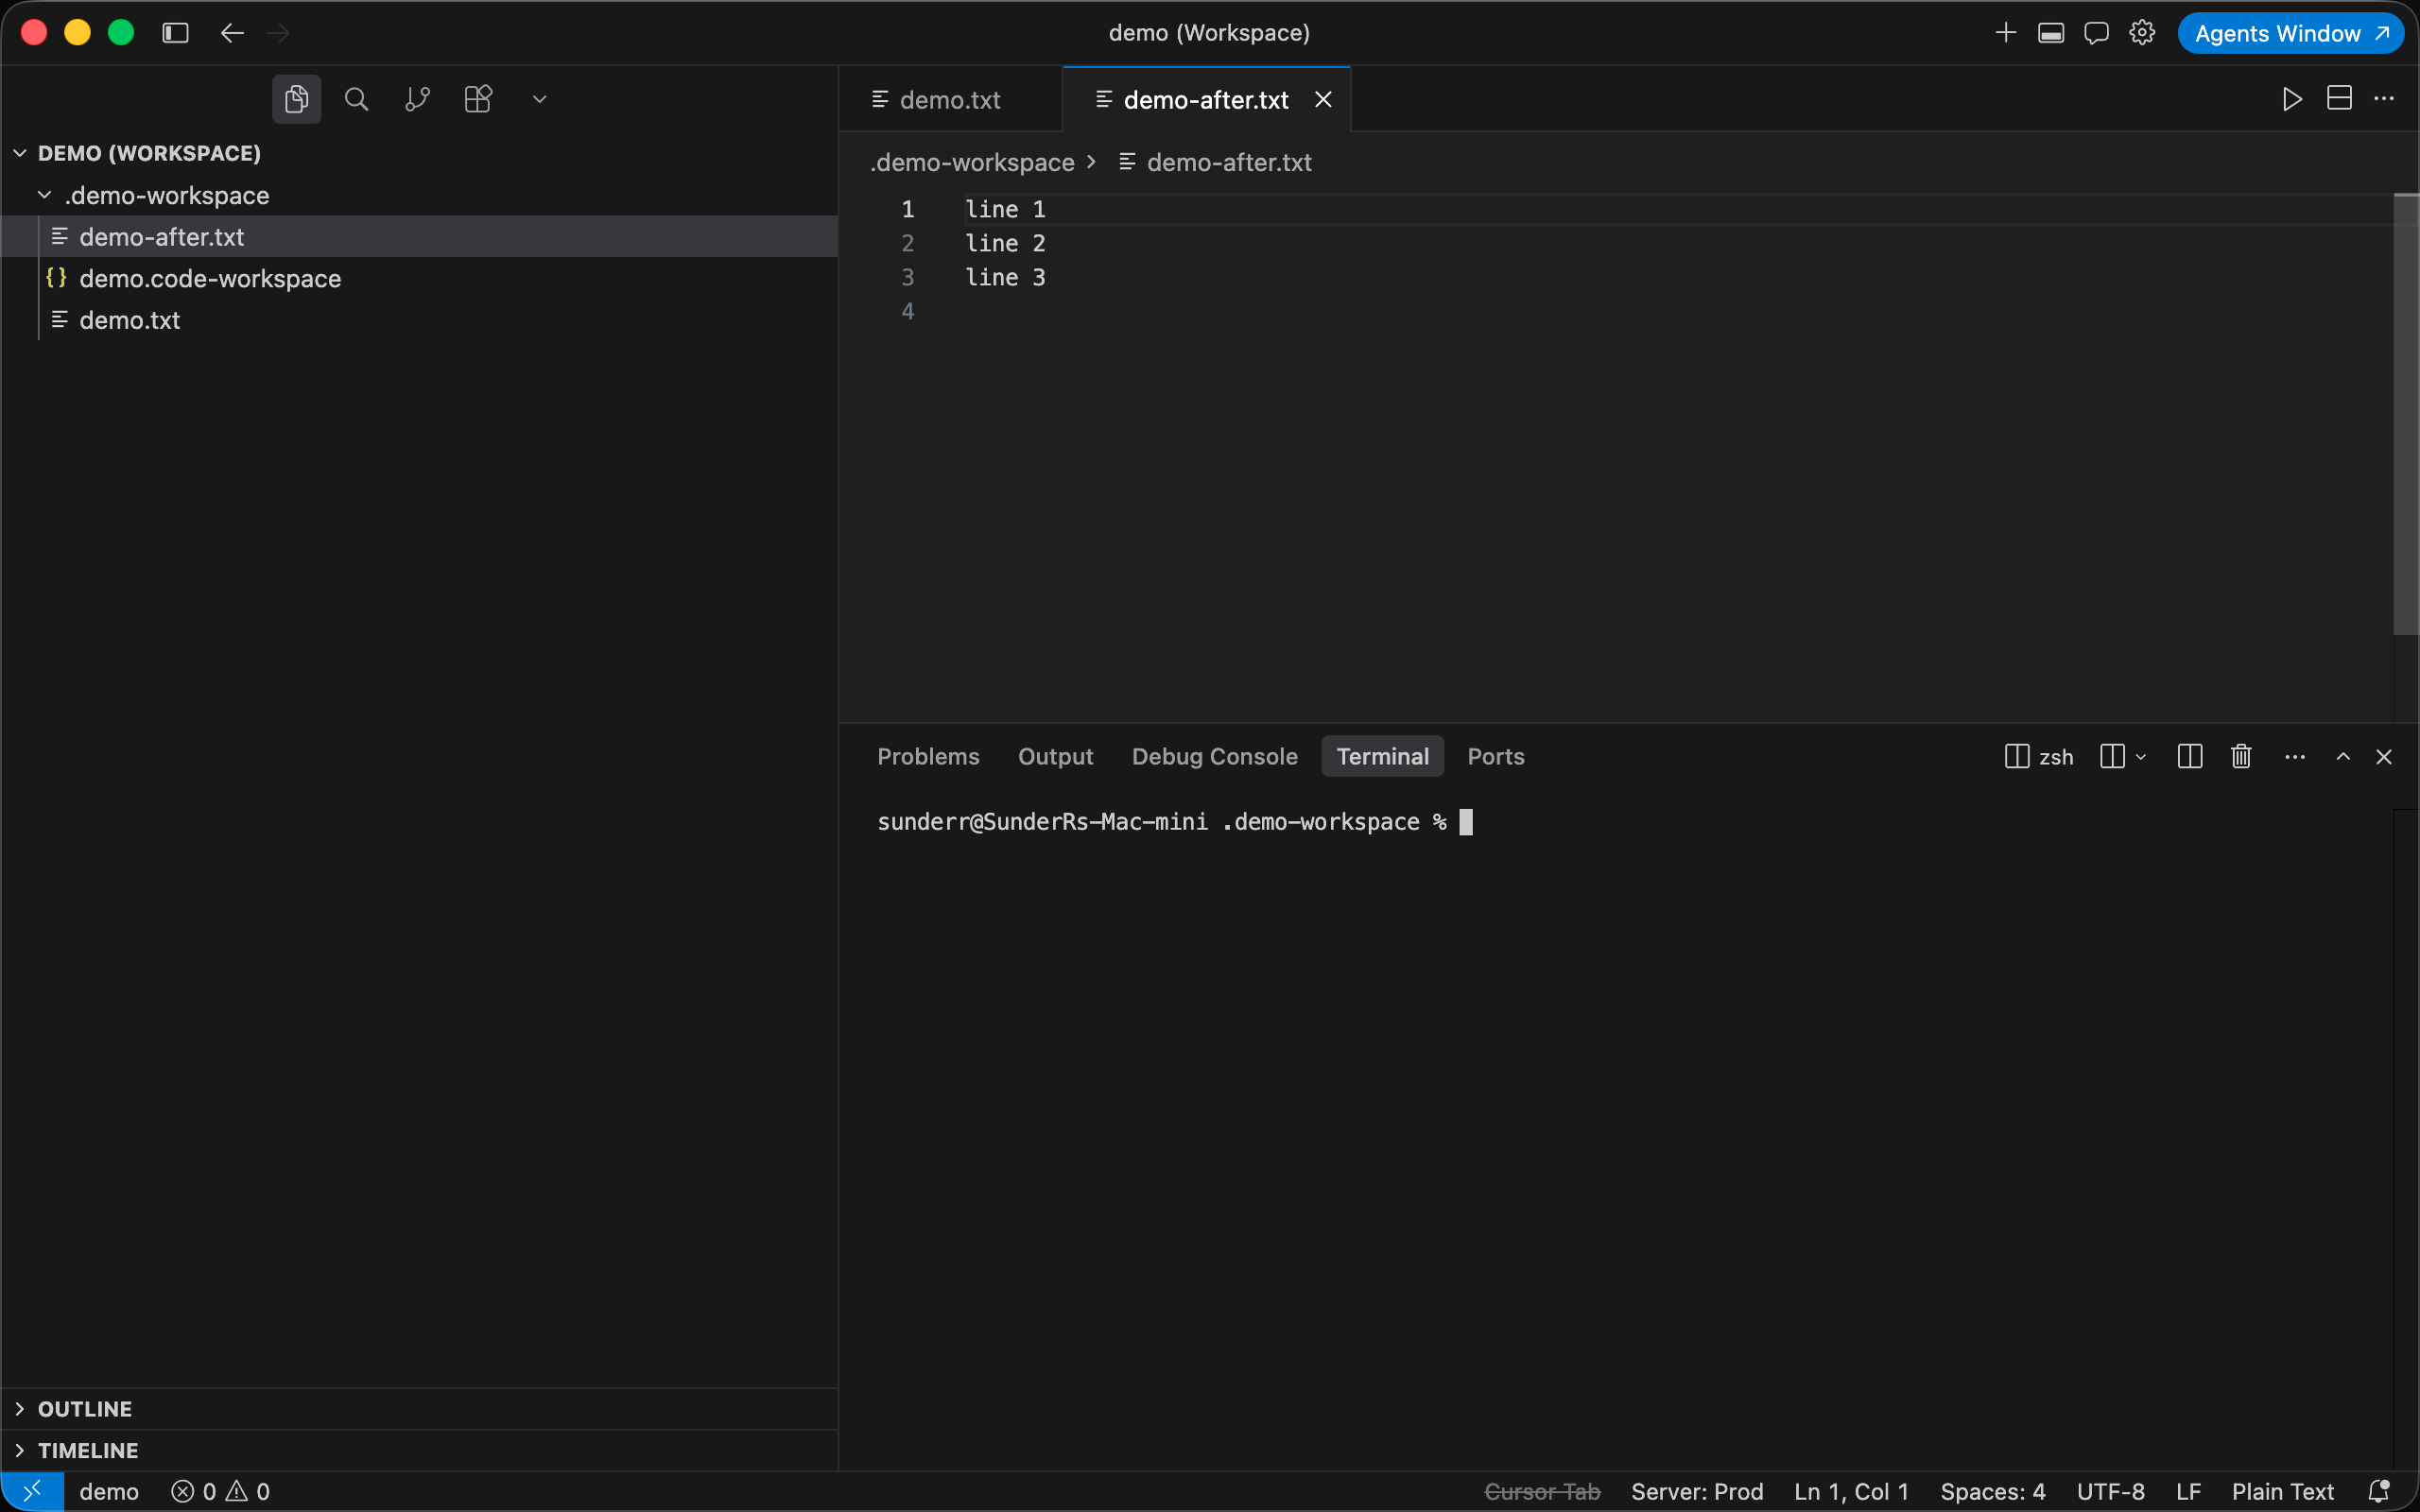Image resolution: width=2420 pixels, height=1512 pixels.
Task: Select the Terminal panel tab
Action: pyautogui.click(x=1382, y=756)
